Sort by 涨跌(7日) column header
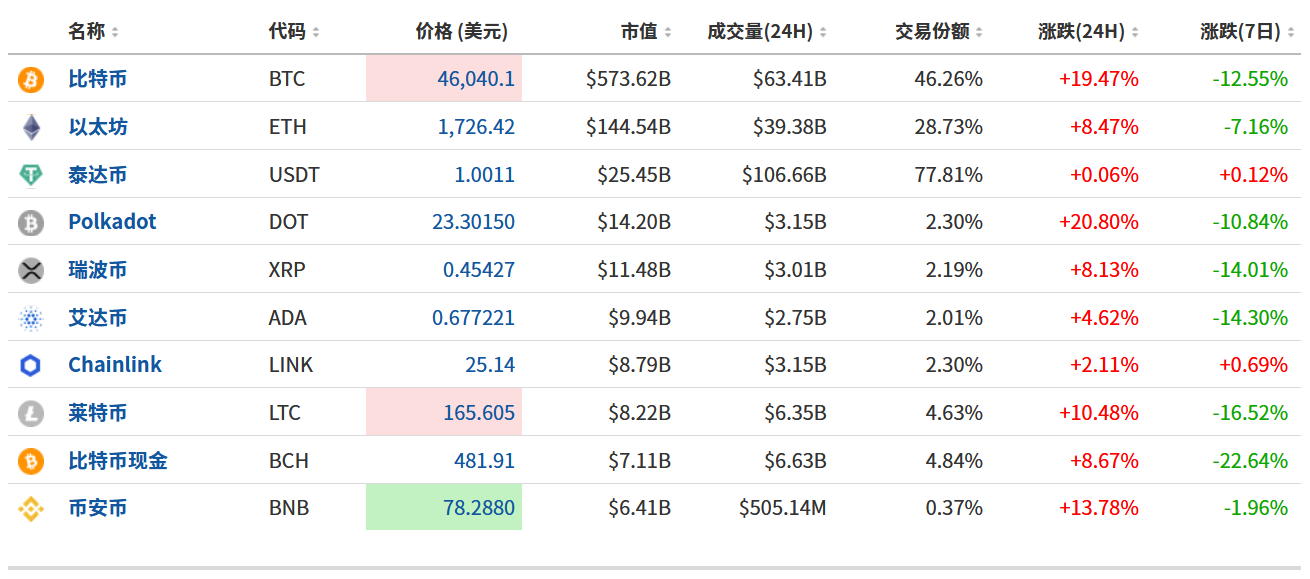 coord(1248,32)
